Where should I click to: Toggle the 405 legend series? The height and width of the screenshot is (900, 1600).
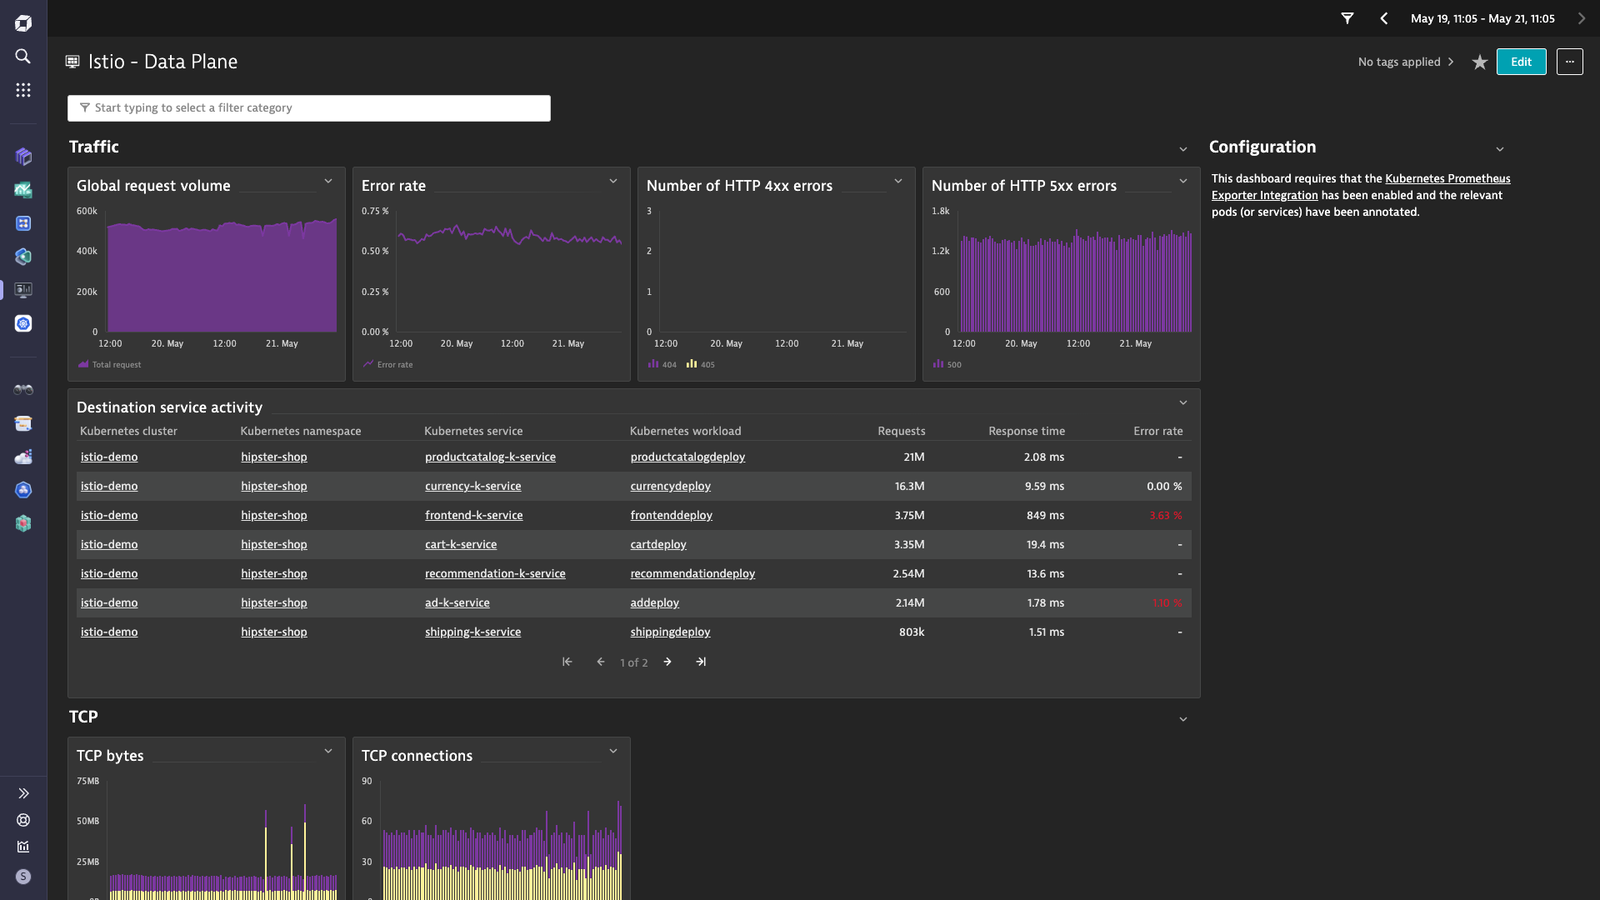(x=700, y=364)
